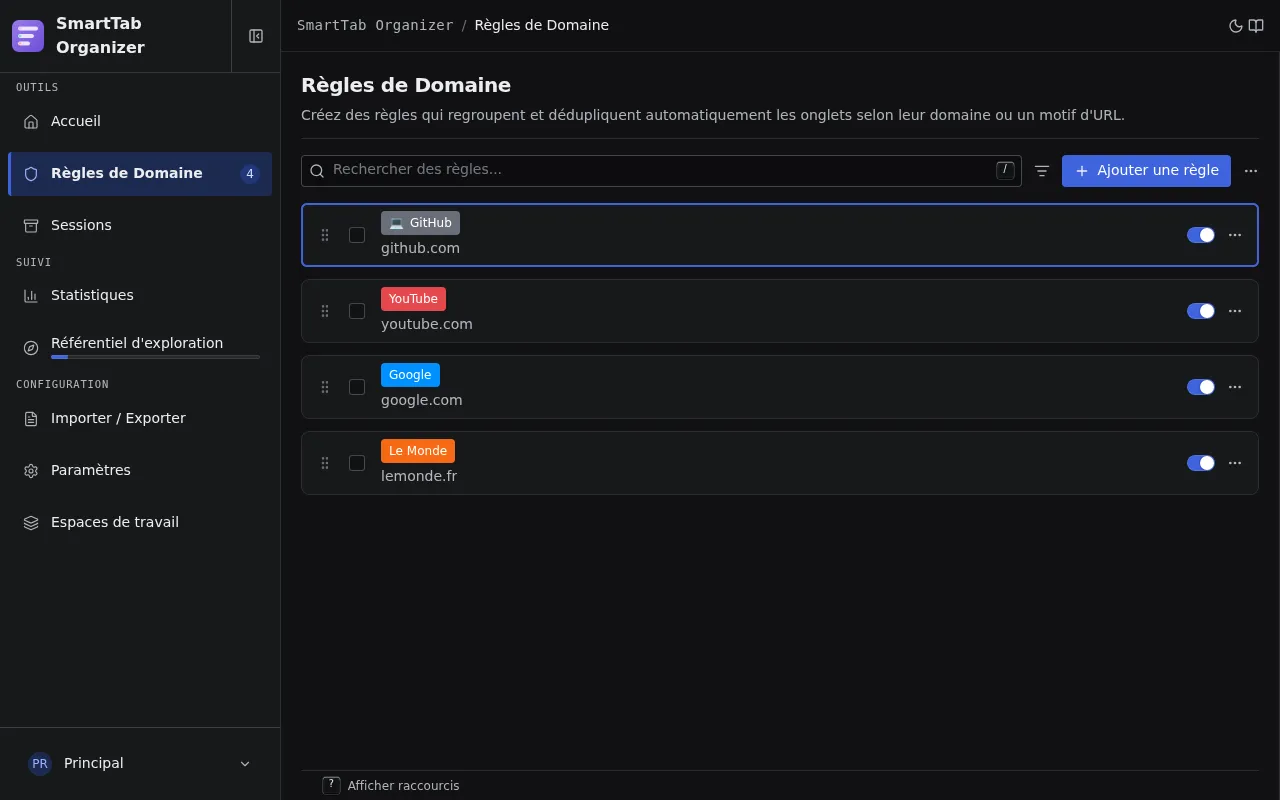This screenshot has height=800, width=1280.
Task: Open YouTube rule options menu
Action: click(1235, 311)
